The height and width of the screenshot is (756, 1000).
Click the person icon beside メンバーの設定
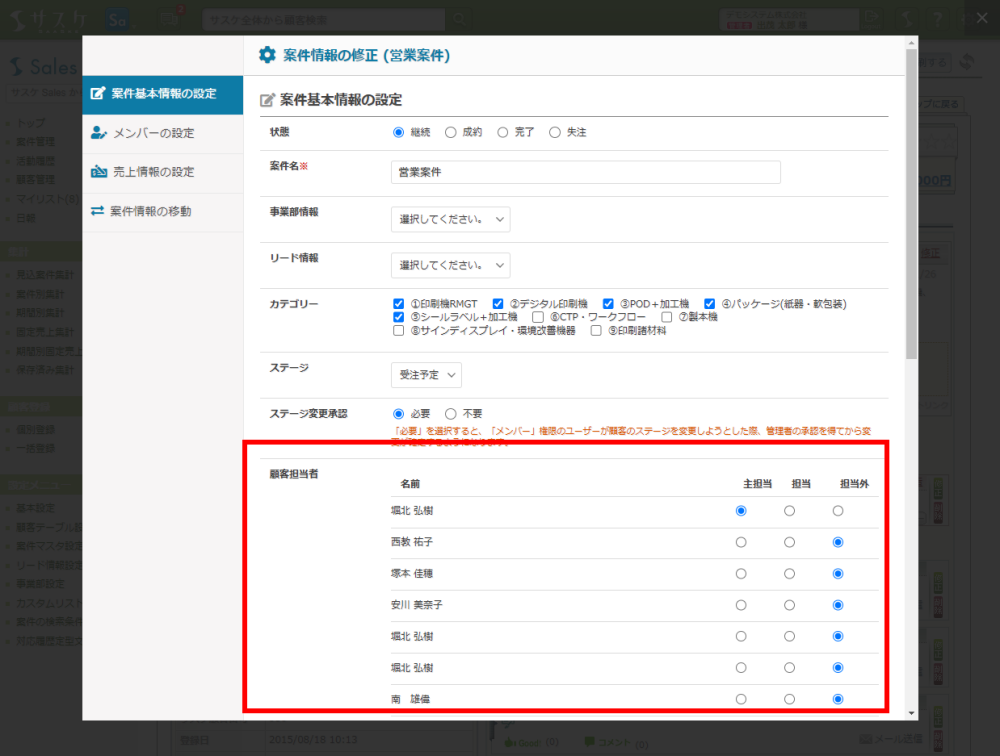(99, 133)
